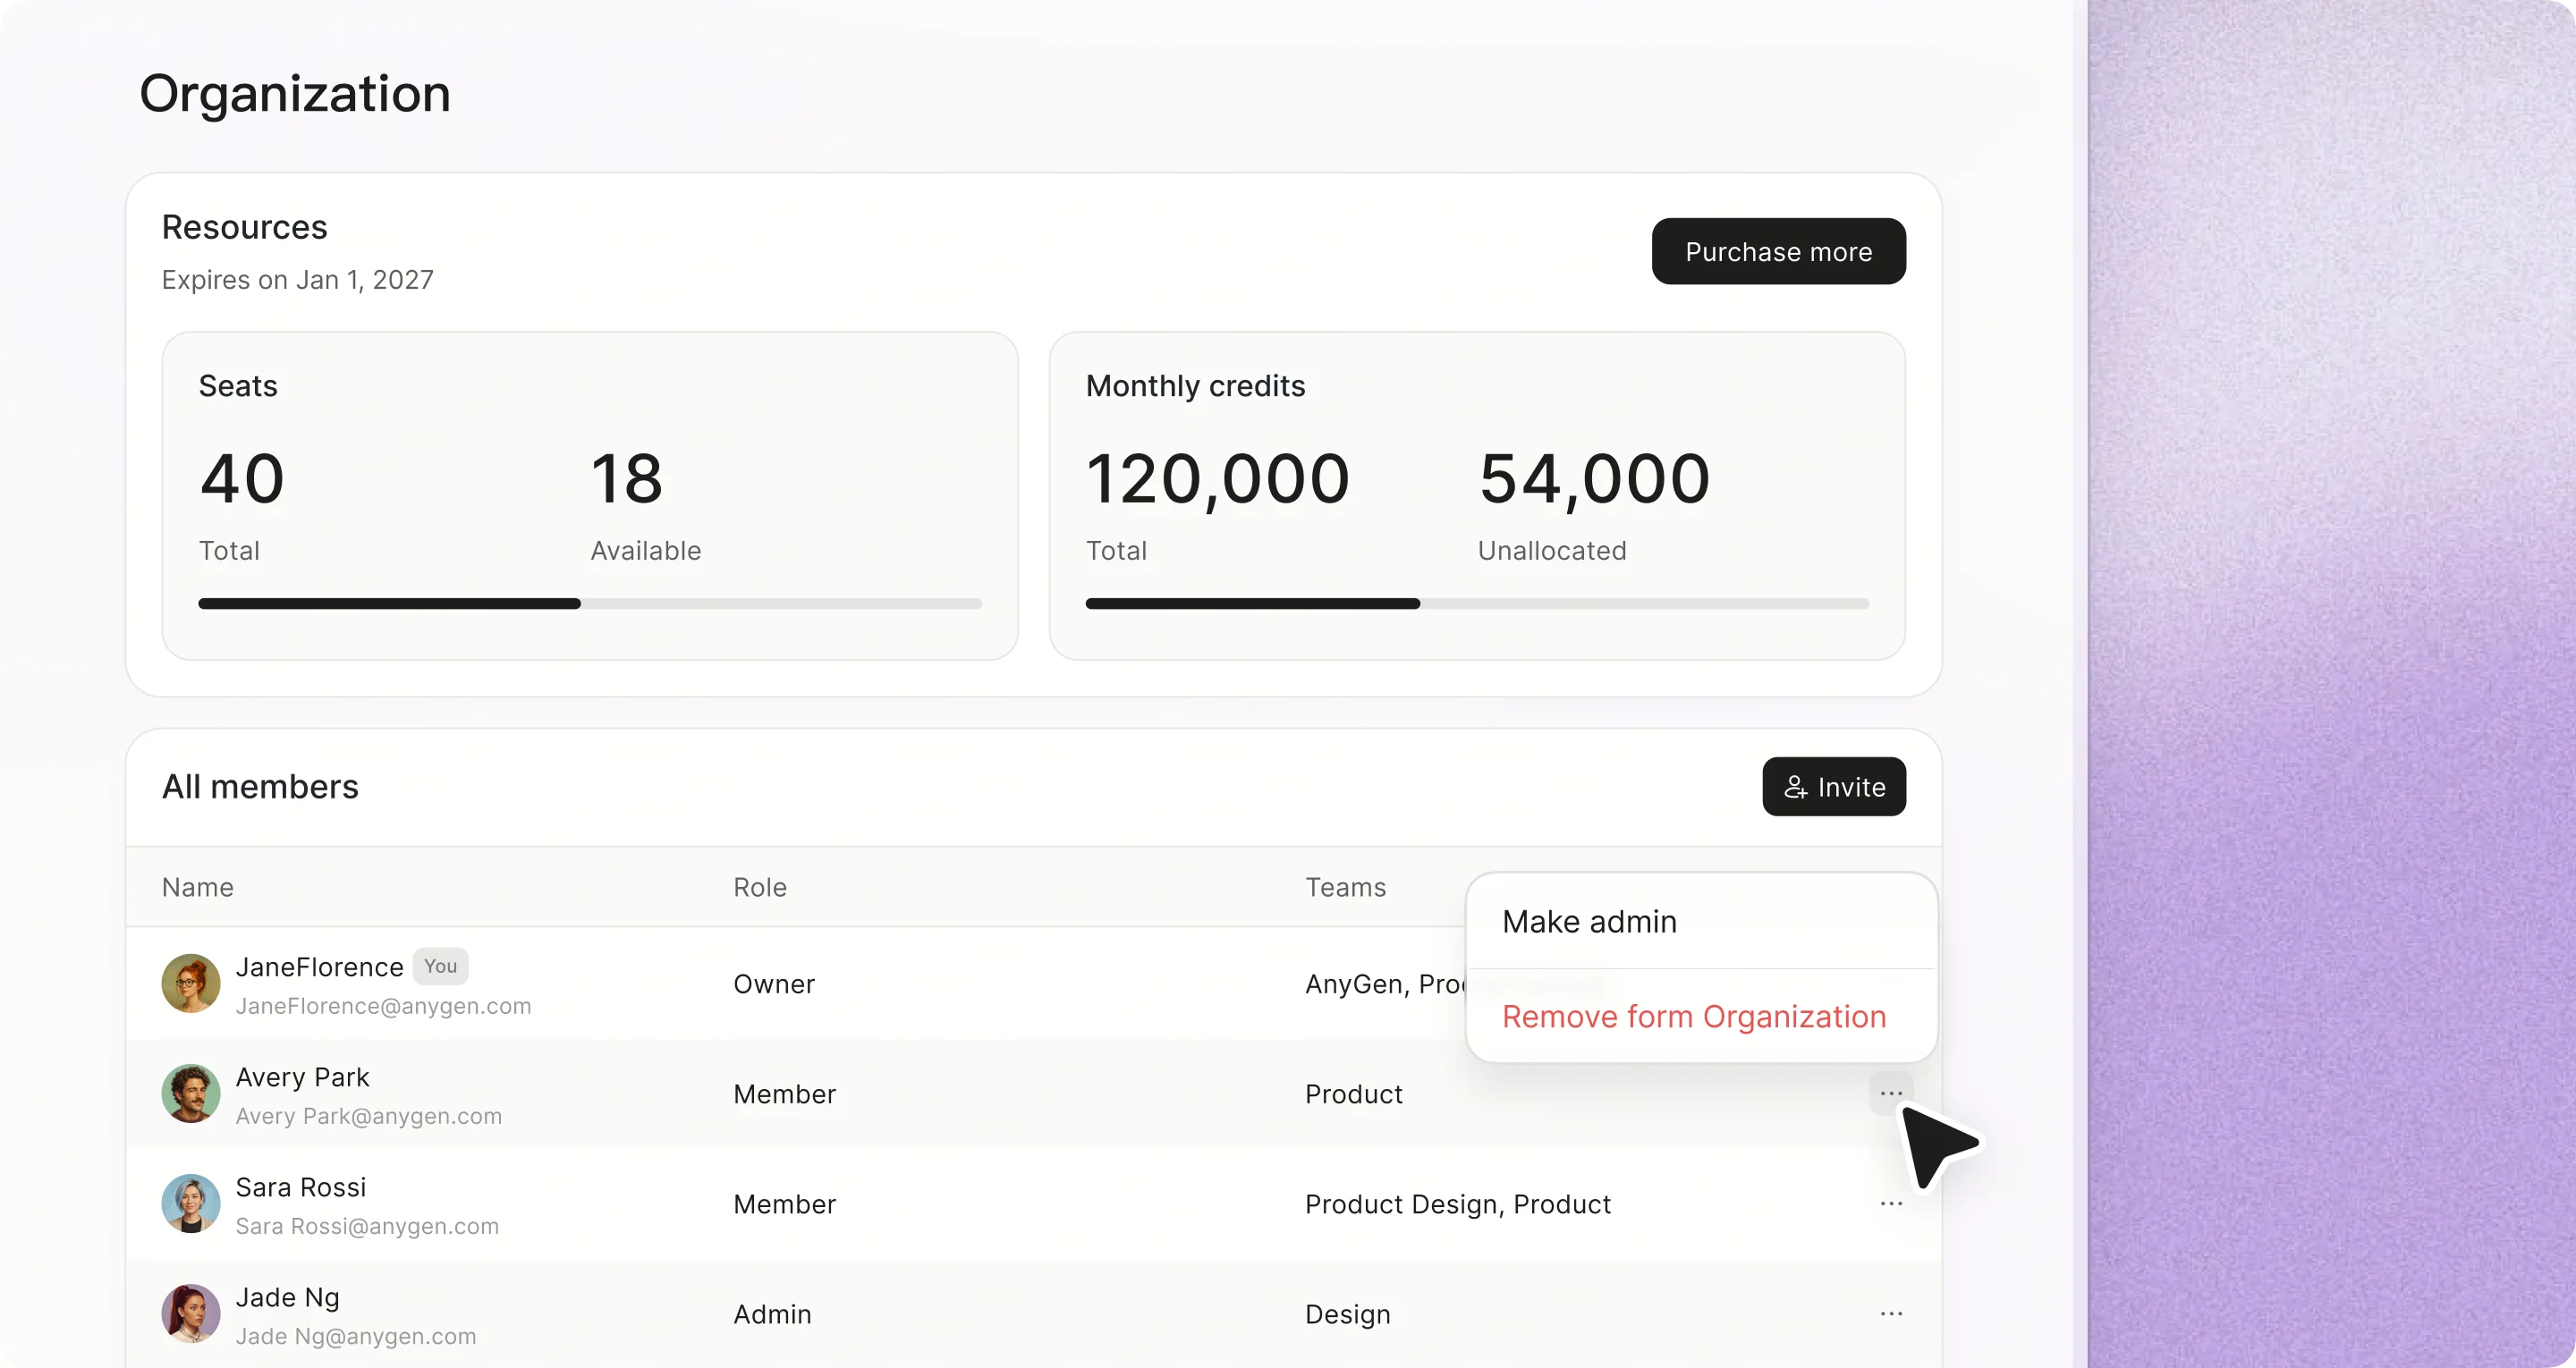Select the Avery Park member name

302,1077
